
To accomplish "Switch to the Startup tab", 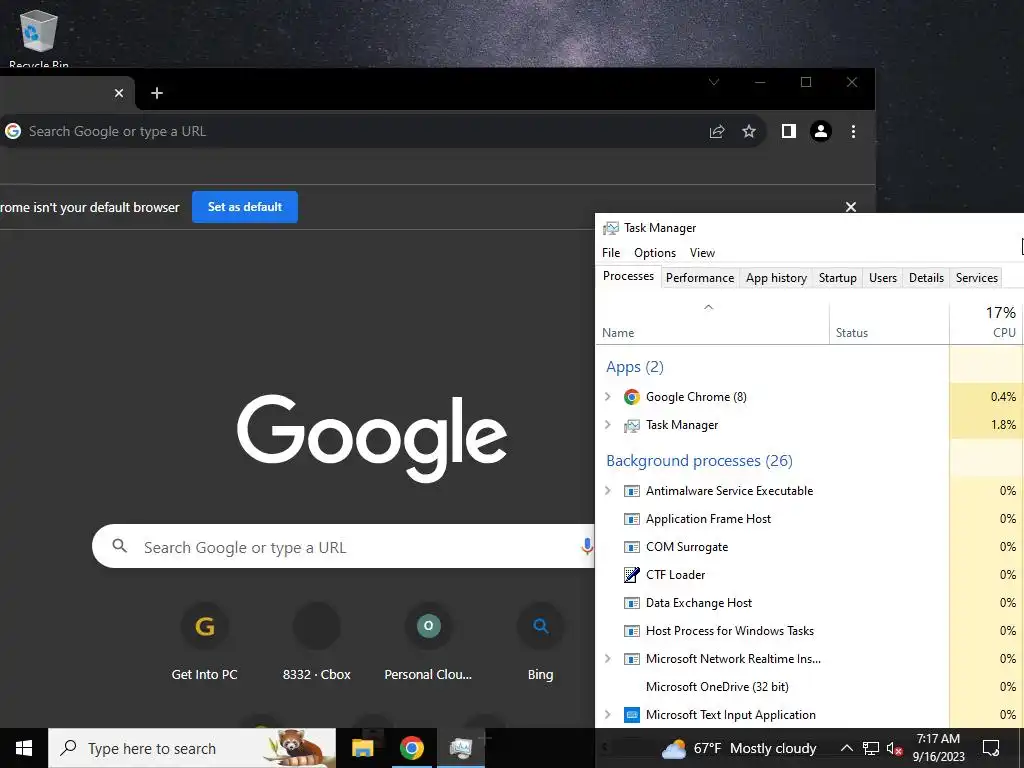I will coord(837,278).
